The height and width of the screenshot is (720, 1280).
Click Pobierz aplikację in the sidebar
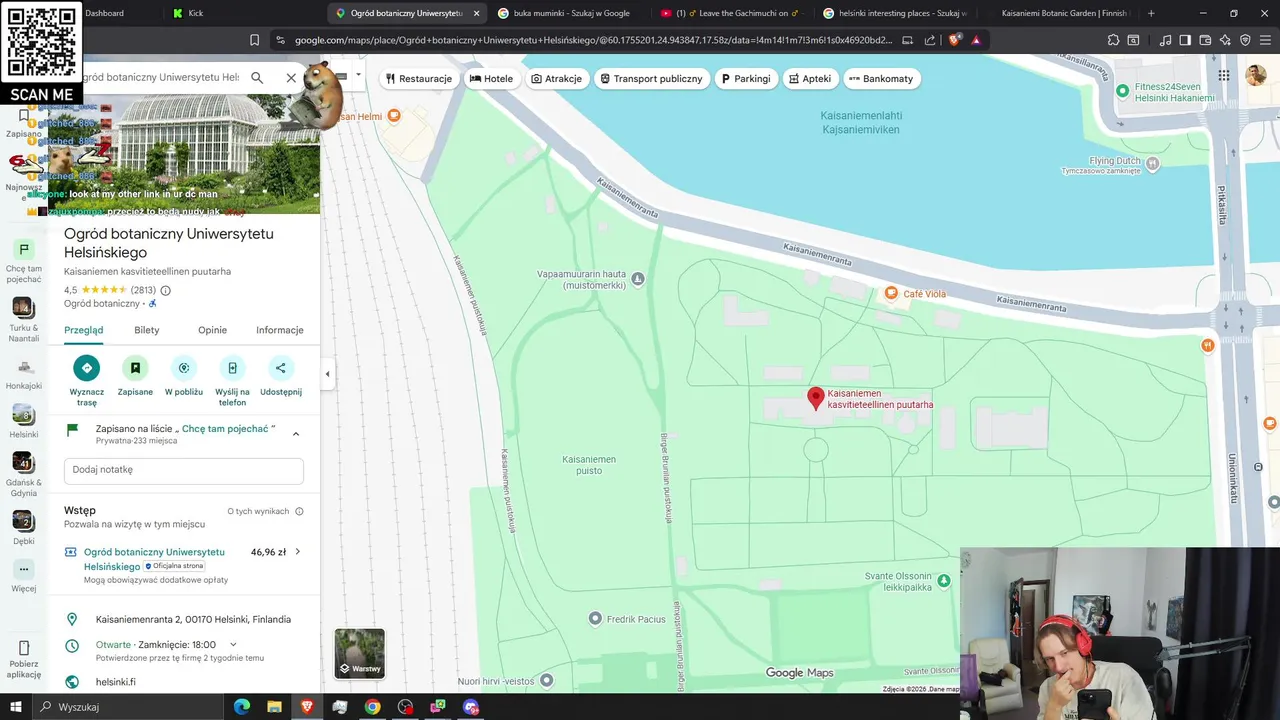pyautogui.click(x=24, y=660)
